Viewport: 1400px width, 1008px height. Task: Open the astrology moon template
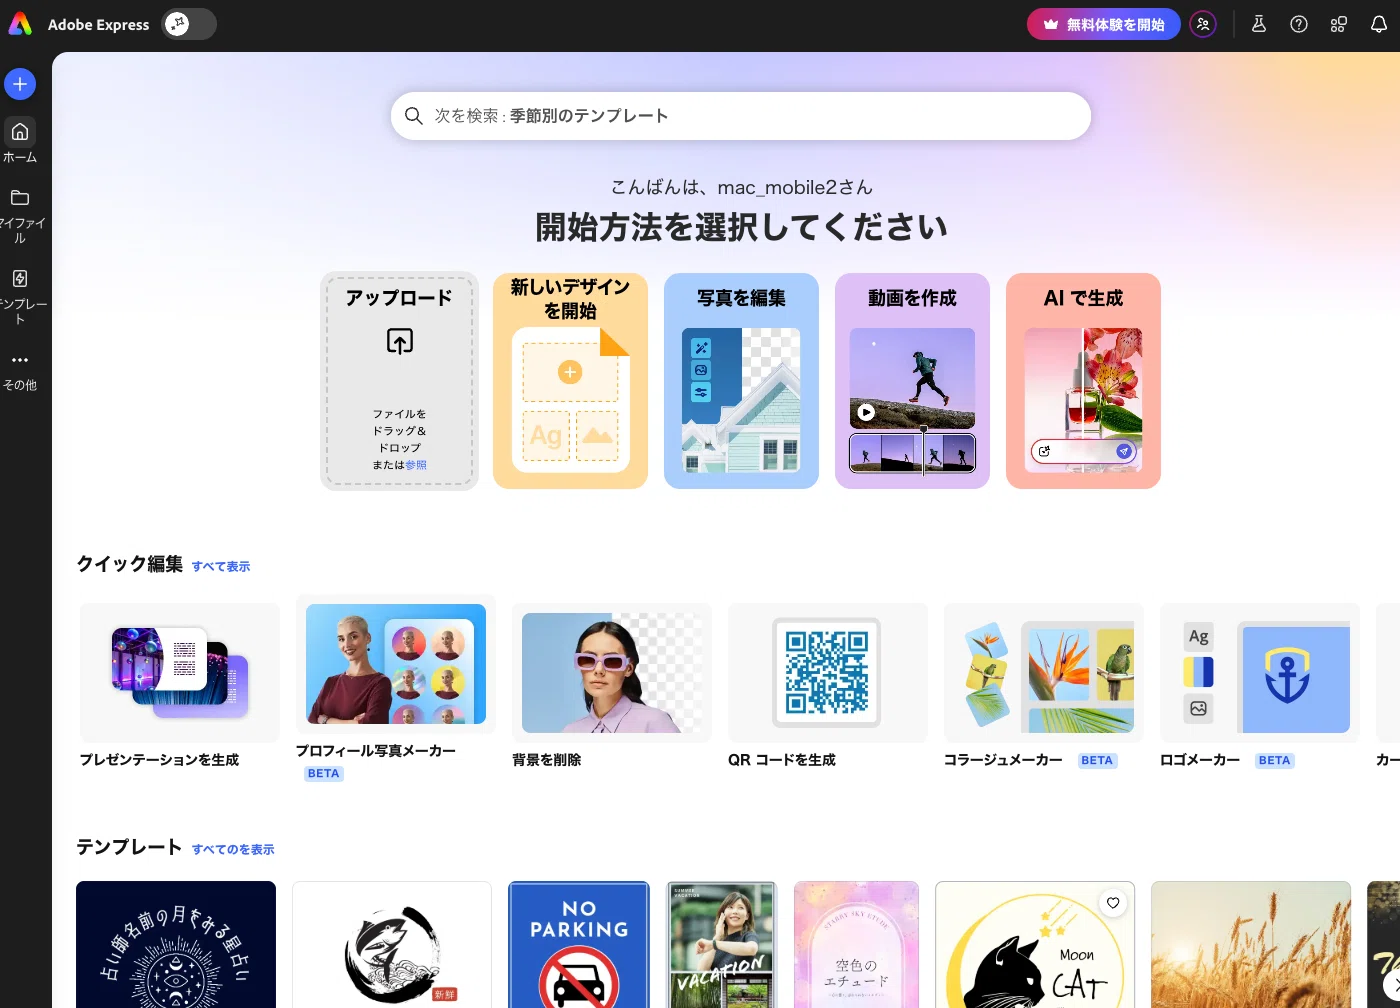[x=176, y=944]
